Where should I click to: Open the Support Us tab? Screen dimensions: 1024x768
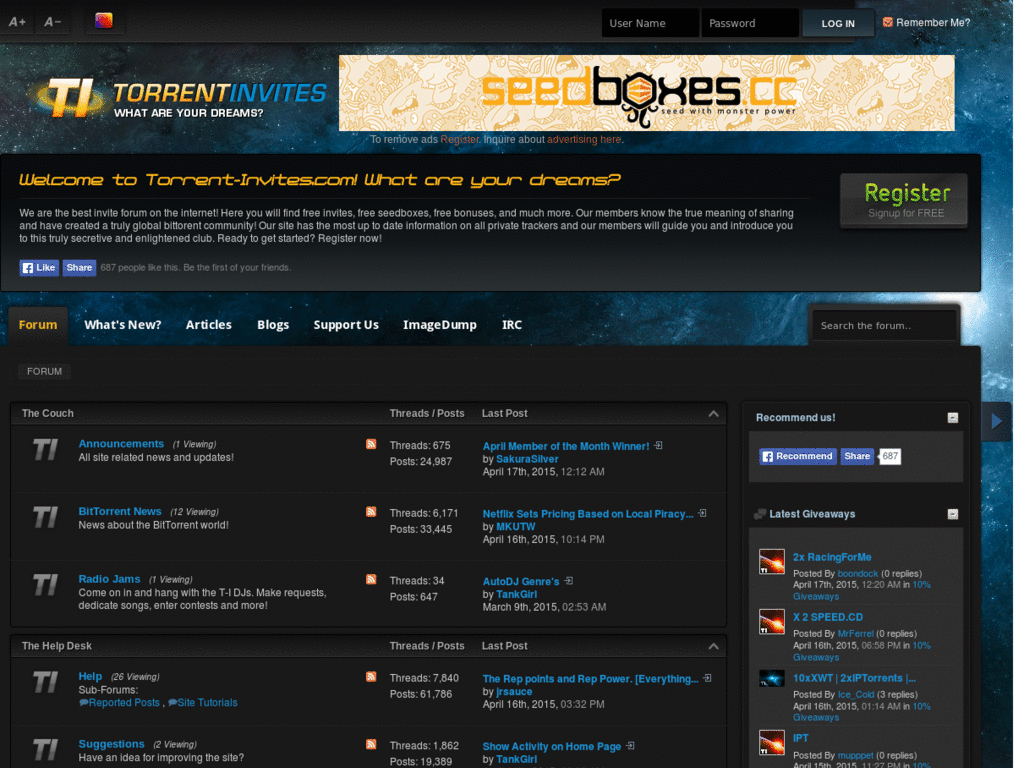[346, 325]
